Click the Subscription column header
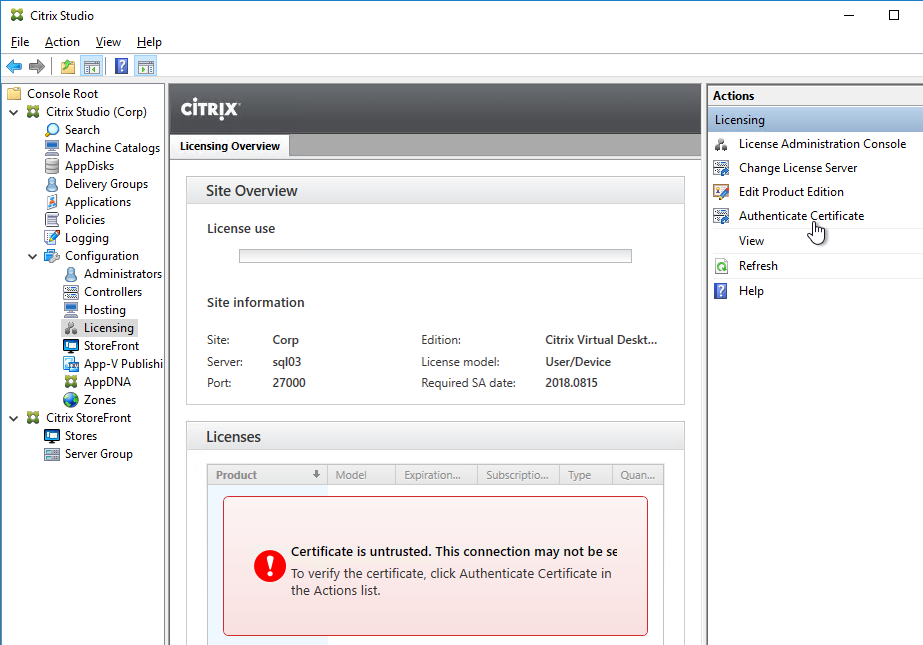923x645 pixels. pos(519,475)
